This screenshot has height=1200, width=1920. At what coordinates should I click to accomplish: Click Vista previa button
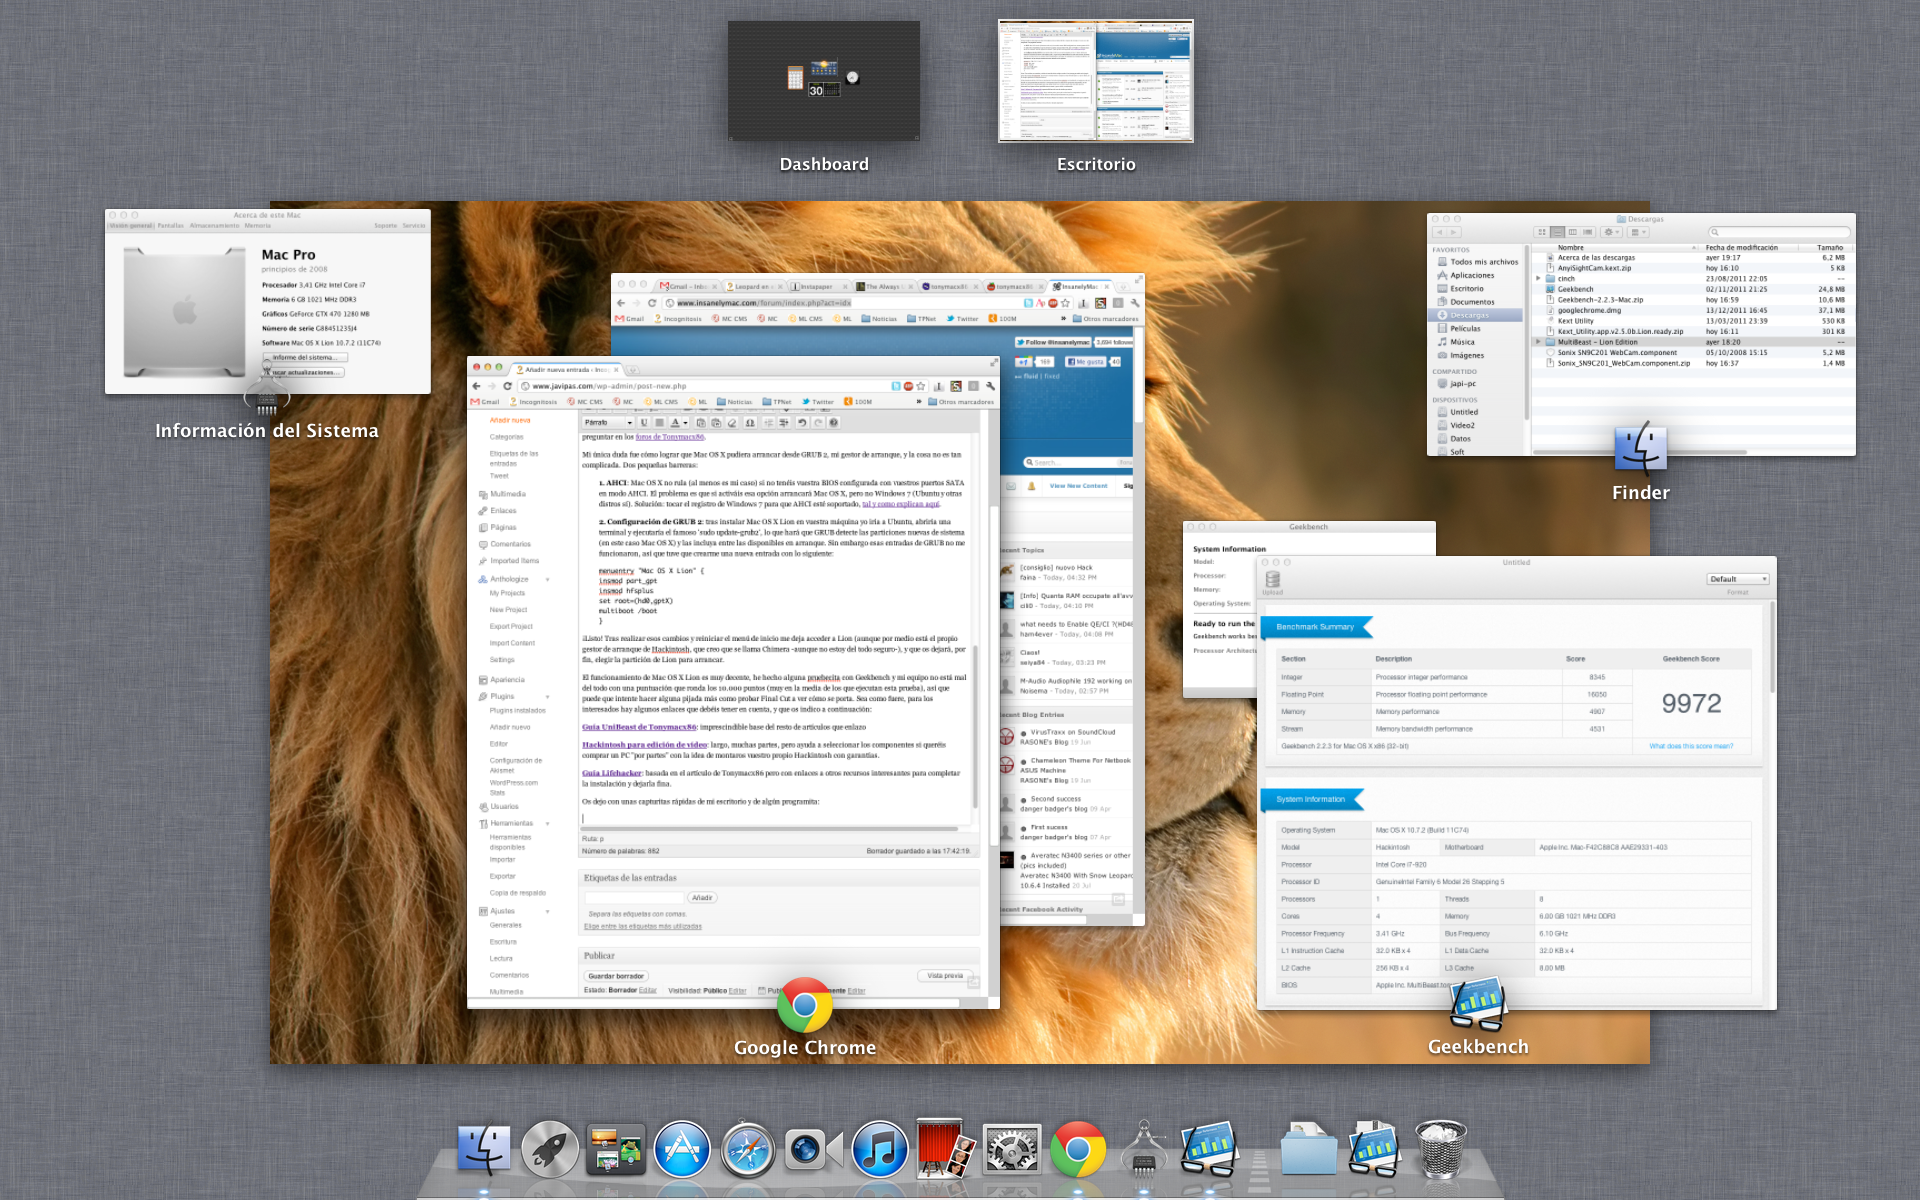[x=944, y=976]
